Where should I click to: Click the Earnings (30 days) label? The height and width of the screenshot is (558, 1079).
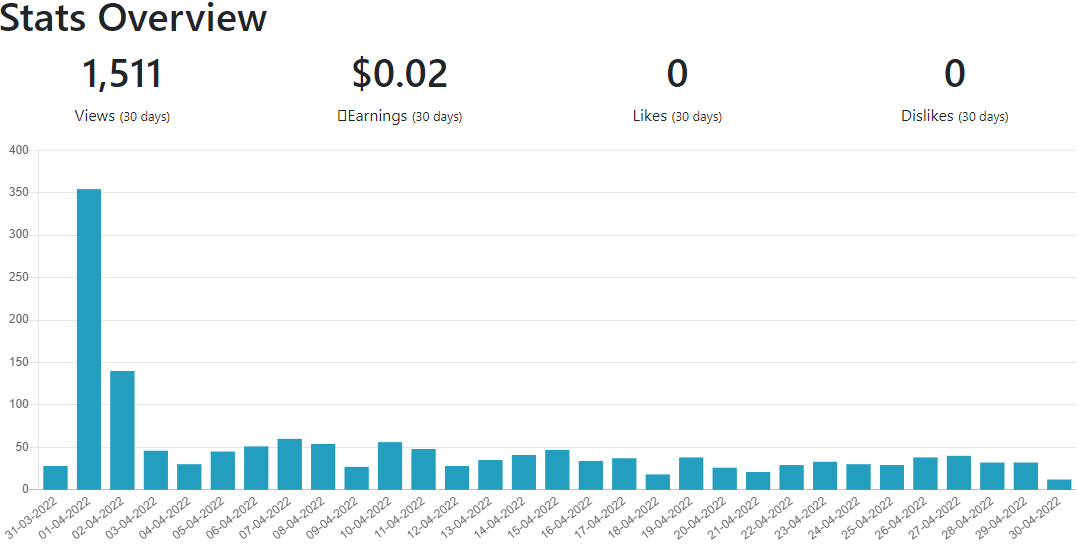(400, 116)
